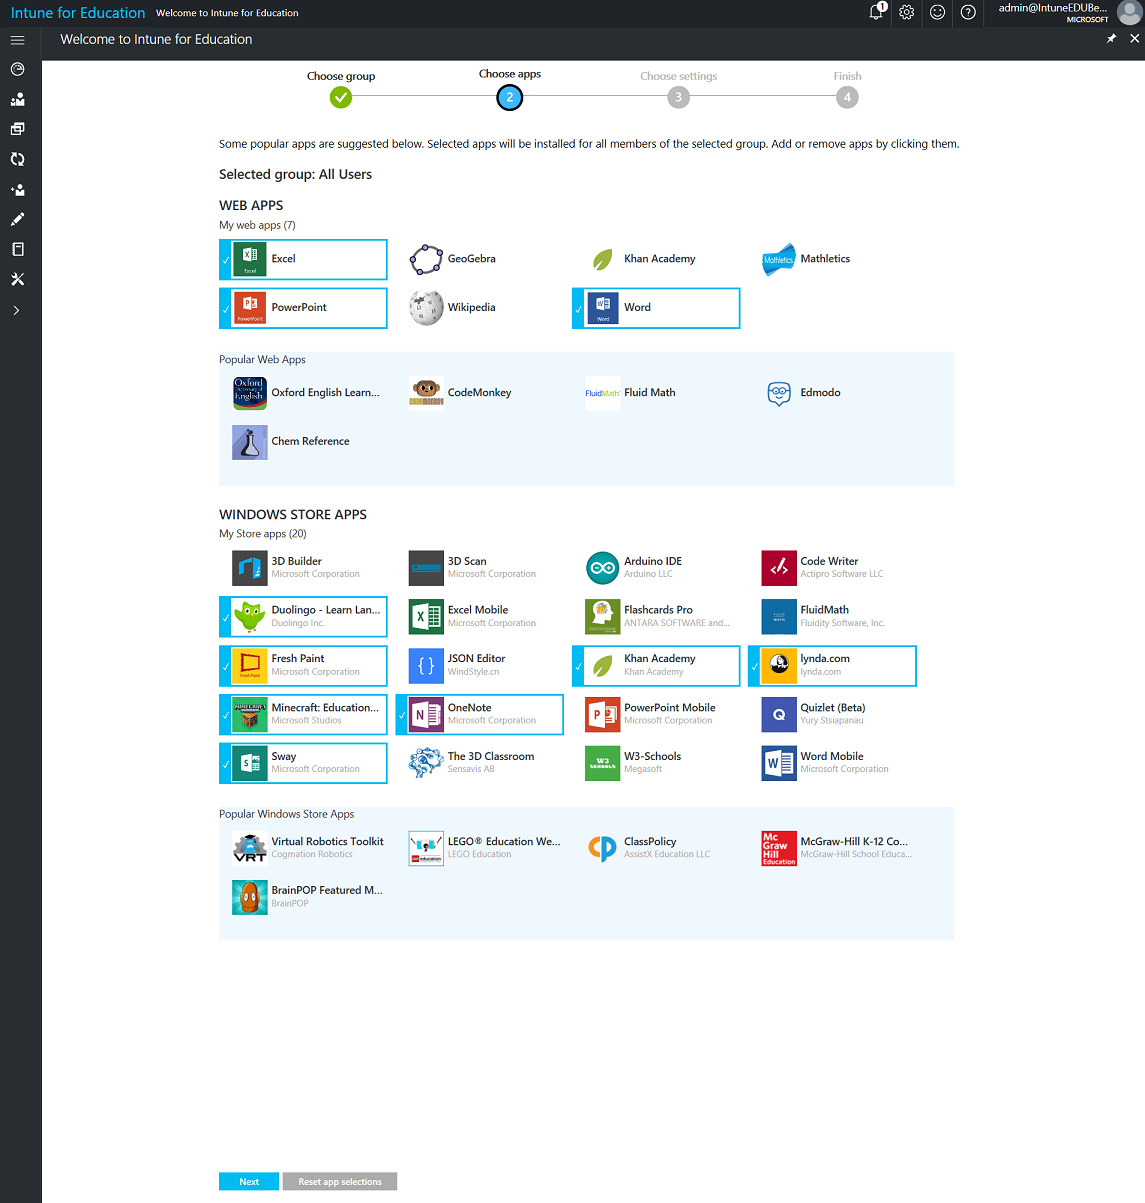Open the admin account avatar menu
The width and height of the screenshot is (1145, 1203).
pyautogui.click(x=1129, y=12)
